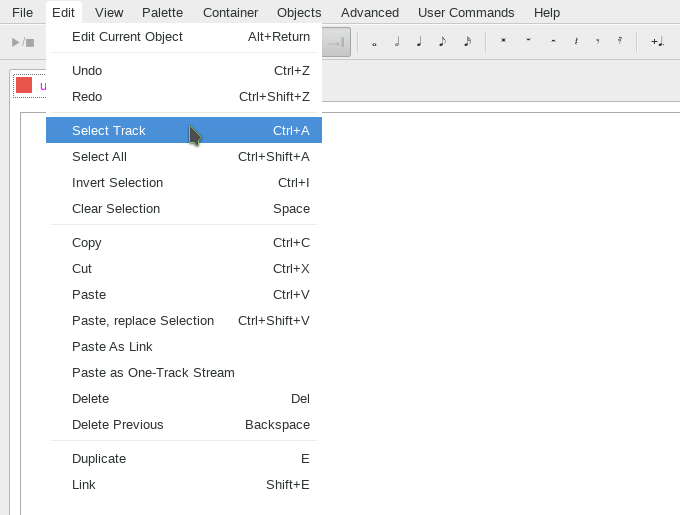The height and width of the screenshot is (515, 680).
Task: Click the add dot to note icon
Action: [x=657, y=42]
